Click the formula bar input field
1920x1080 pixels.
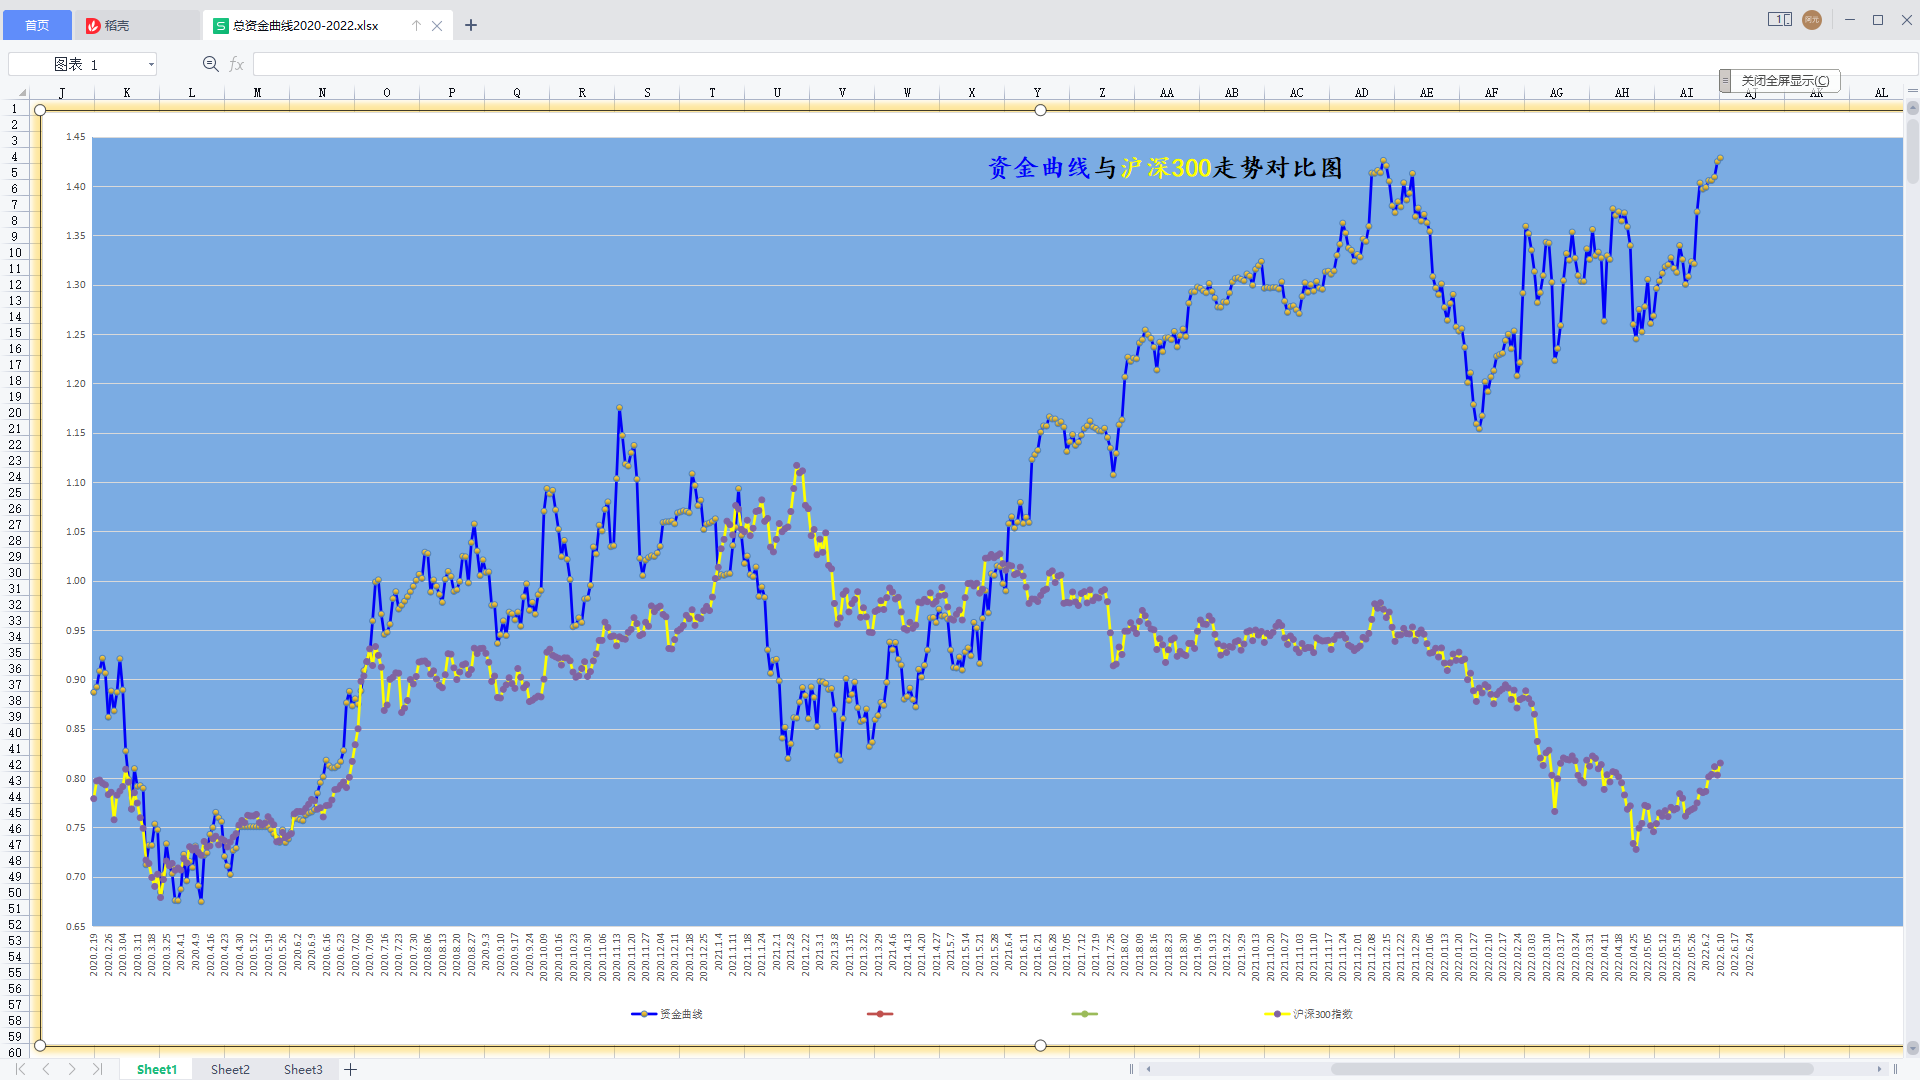(1000, 64)
